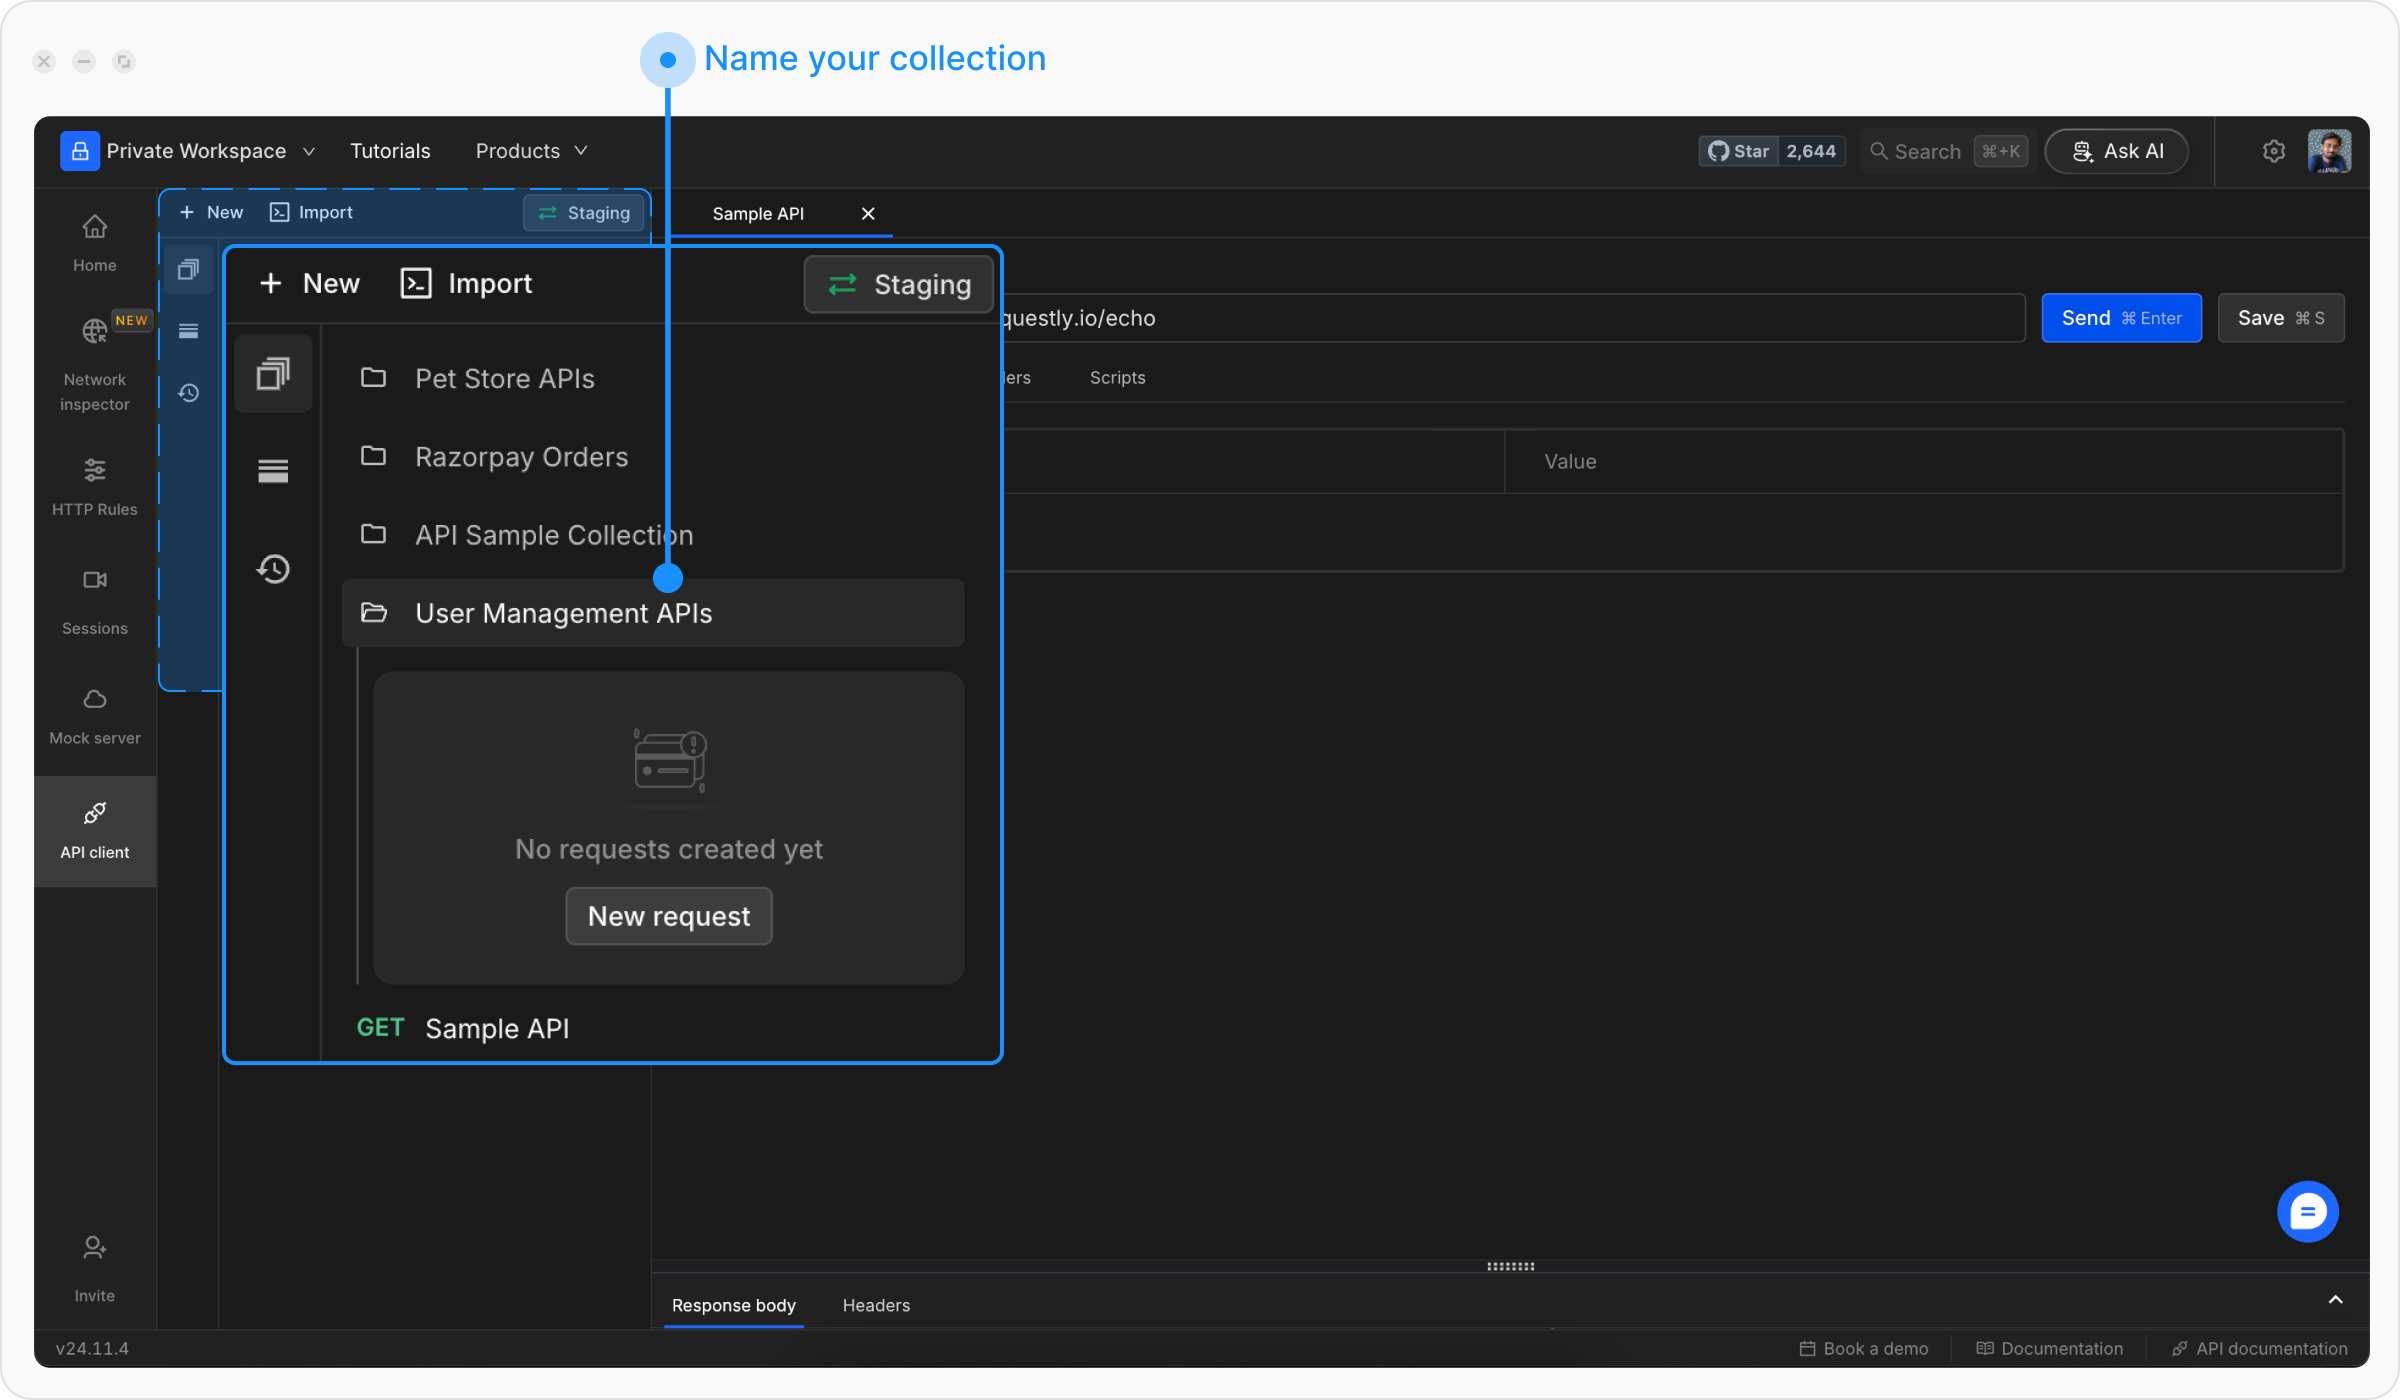The width and height of the screenshot is (2400, 1400).
Task: Open the Sessions recorder section
Action: click(x=94, y=602)
